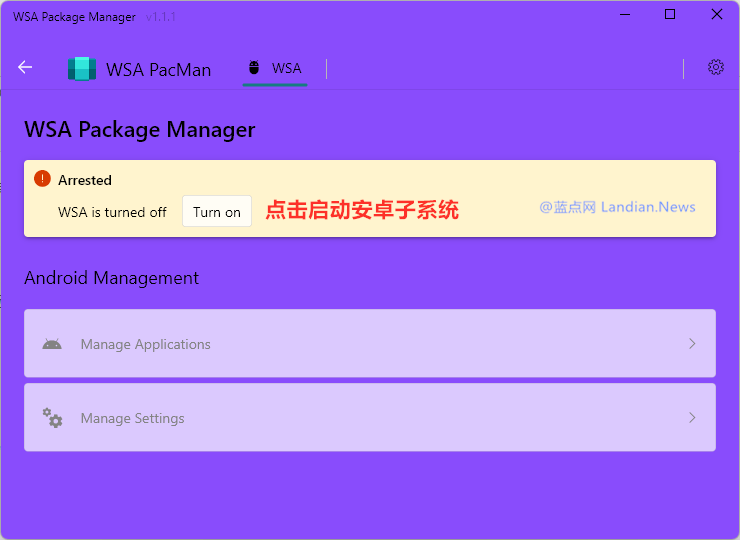Open the Manage Applications entry

(370, 343)
